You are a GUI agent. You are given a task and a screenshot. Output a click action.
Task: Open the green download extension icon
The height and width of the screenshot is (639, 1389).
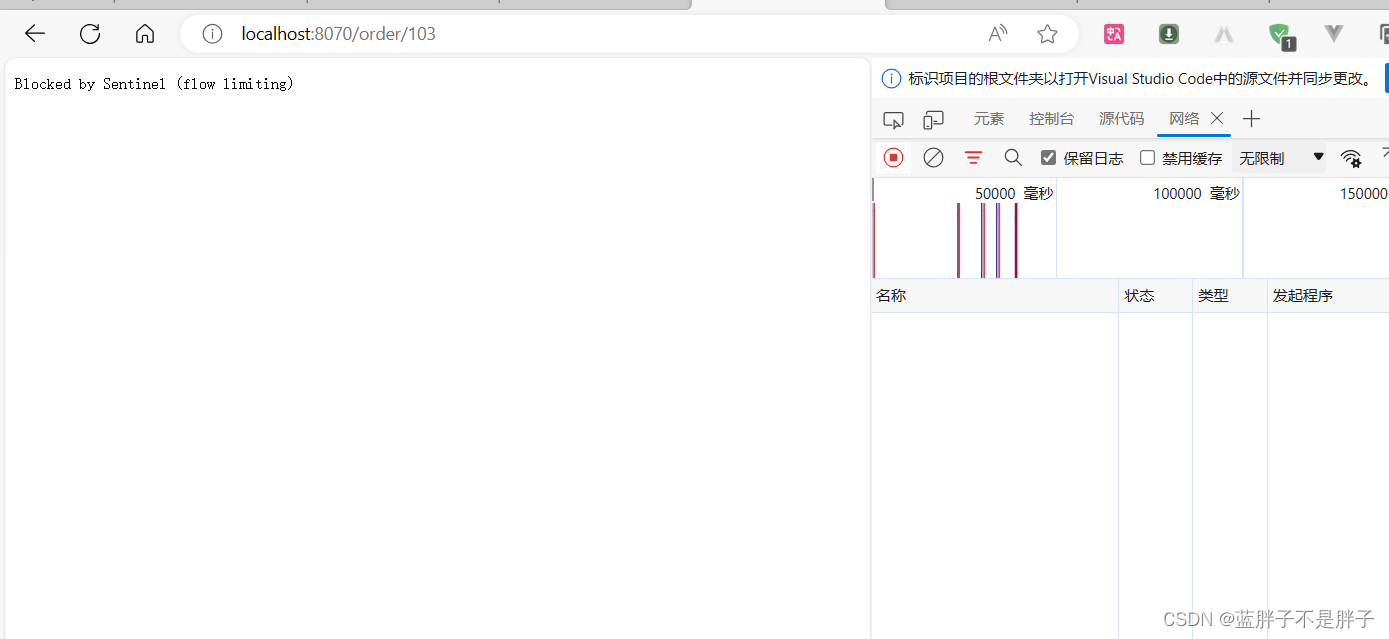coord(1169,34)
